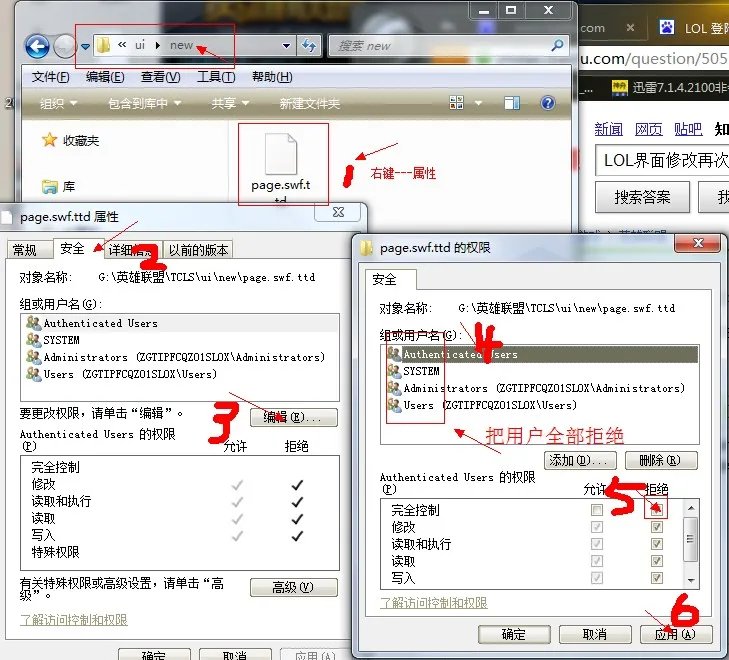The image size is (729, 660).
Task: Toggle 读取和执行 deny checkbox
Action: pyautogui.click(x=656, y=544)
